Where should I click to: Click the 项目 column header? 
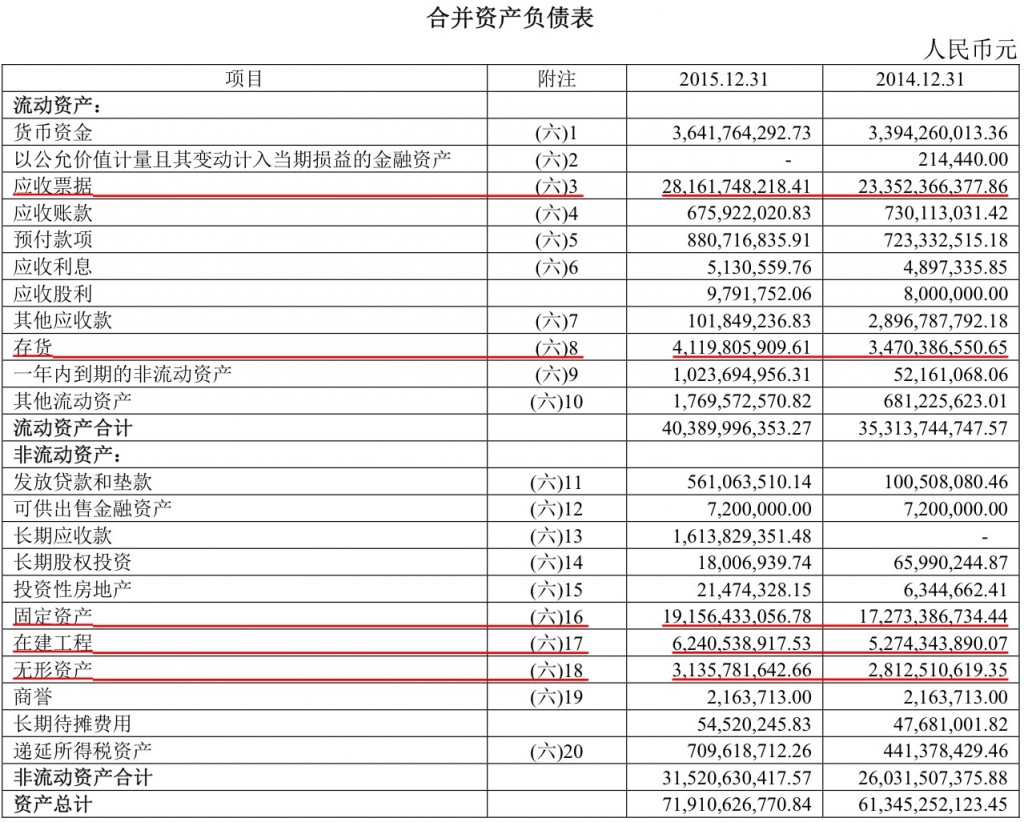(244, 79)
